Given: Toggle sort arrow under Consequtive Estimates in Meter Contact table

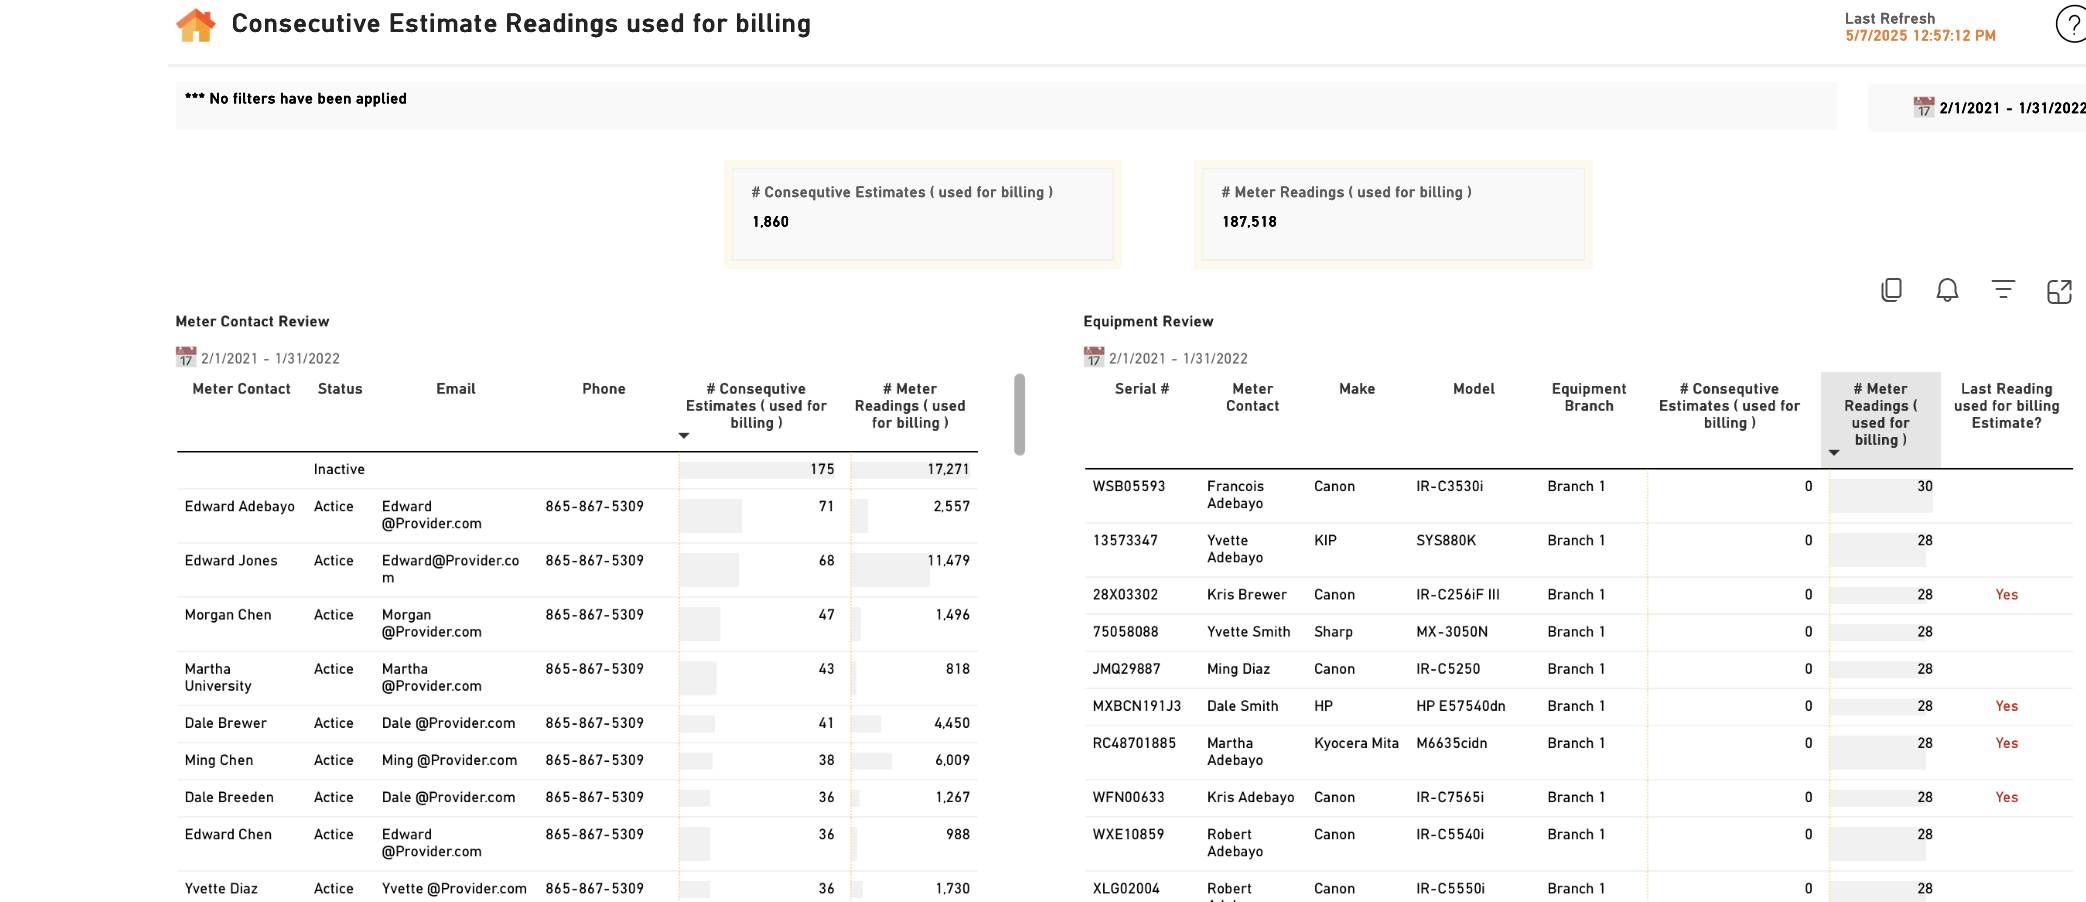Looking at the screenshot, I should tap(684, 435).
